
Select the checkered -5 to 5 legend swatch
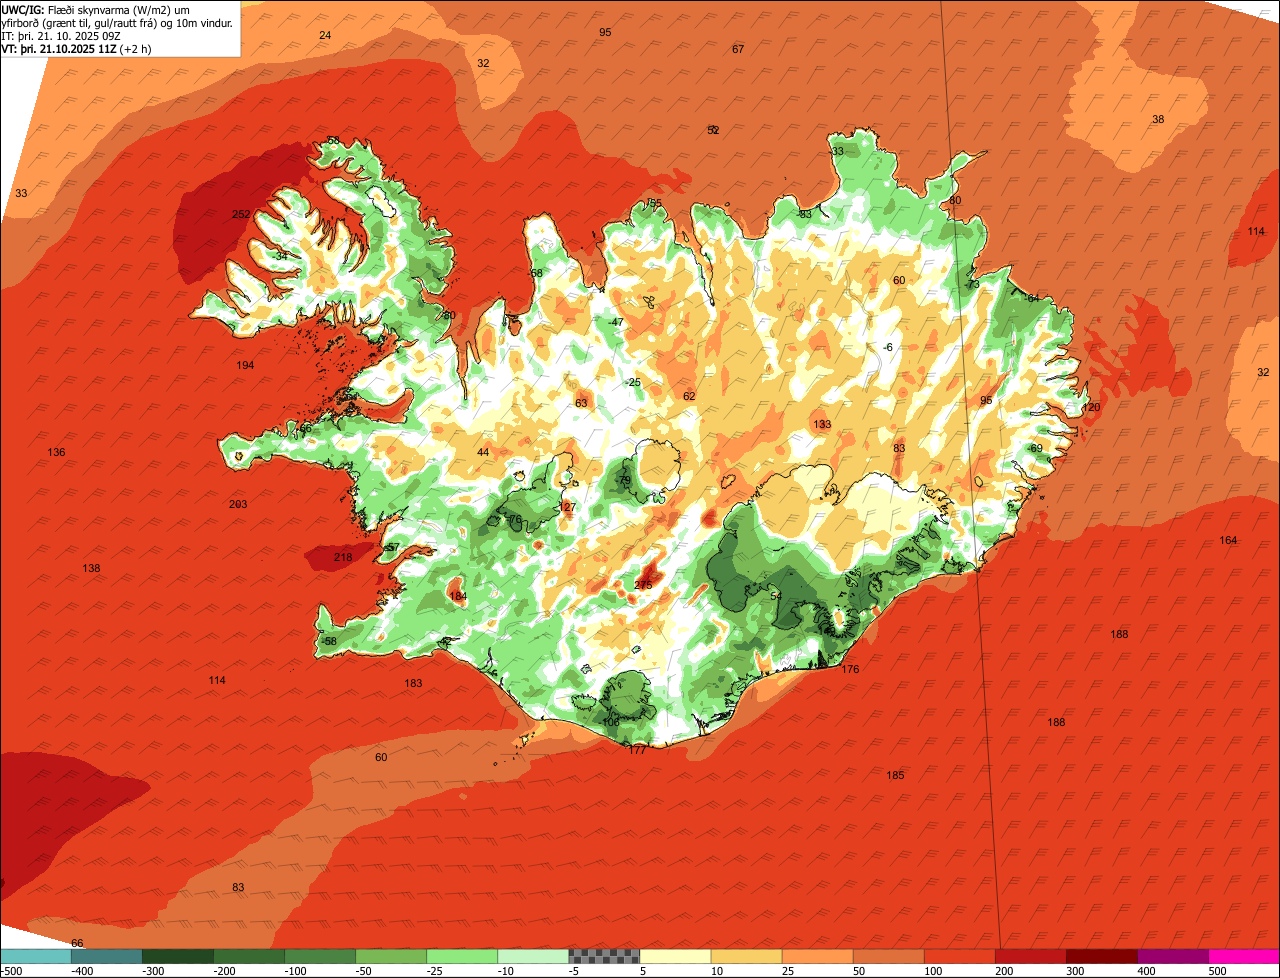point(604,955)
